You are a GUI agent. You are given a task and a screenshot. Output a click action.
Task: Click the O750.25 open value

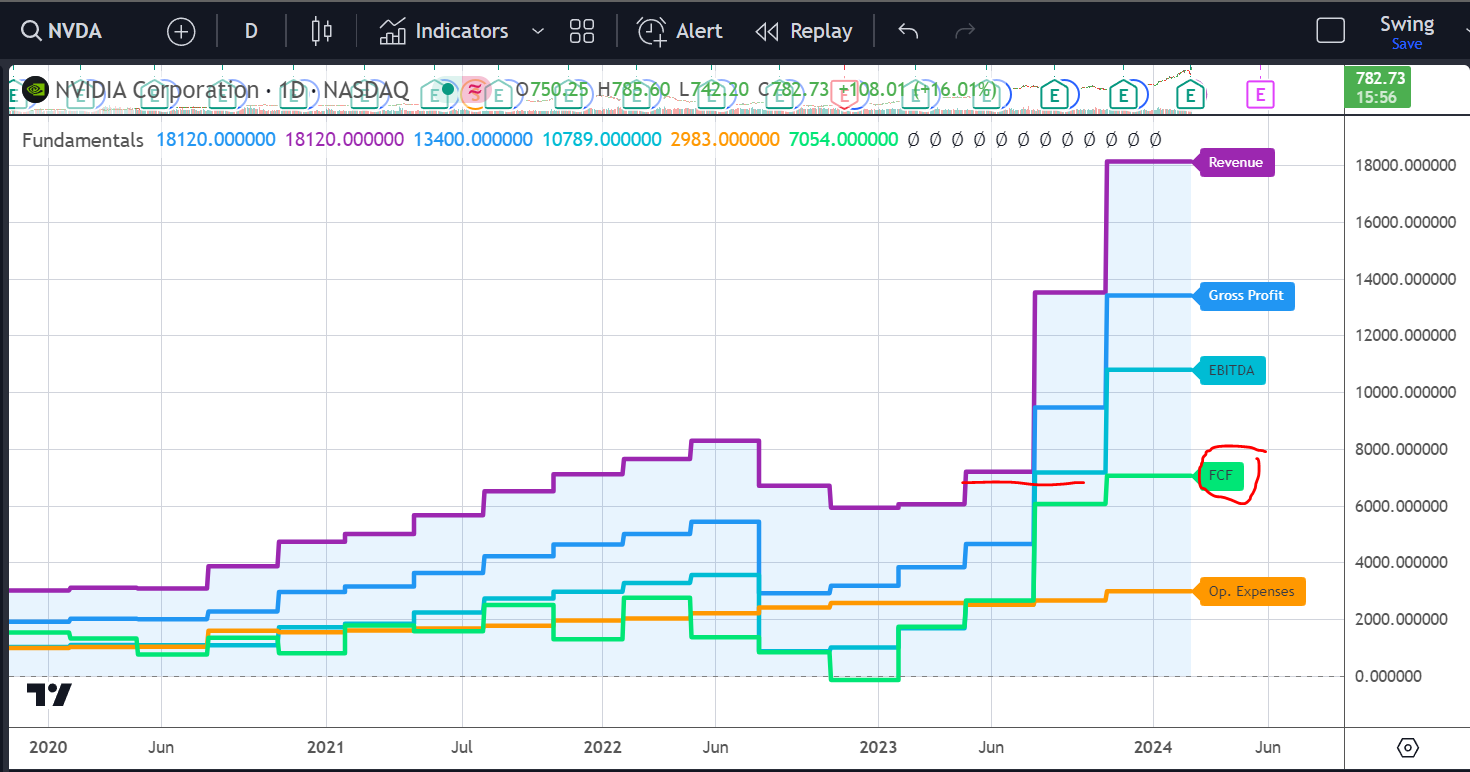[553, 90]
